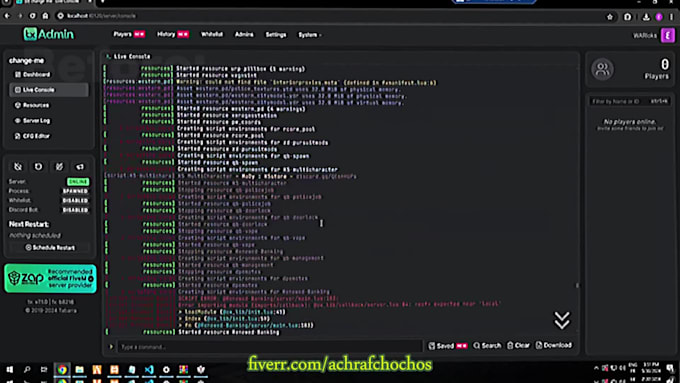Select Live Console in the sidebar
This screenshot has height=383, width=680.
tap(49, 90)
